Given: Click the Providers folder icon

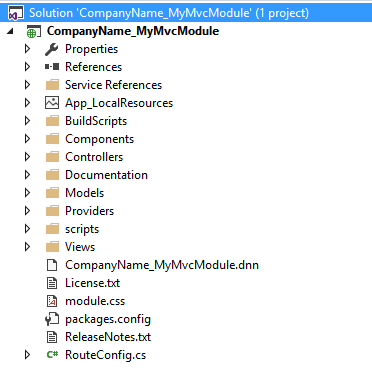Looking at the screenshot, I should click(x=52, y=211).
